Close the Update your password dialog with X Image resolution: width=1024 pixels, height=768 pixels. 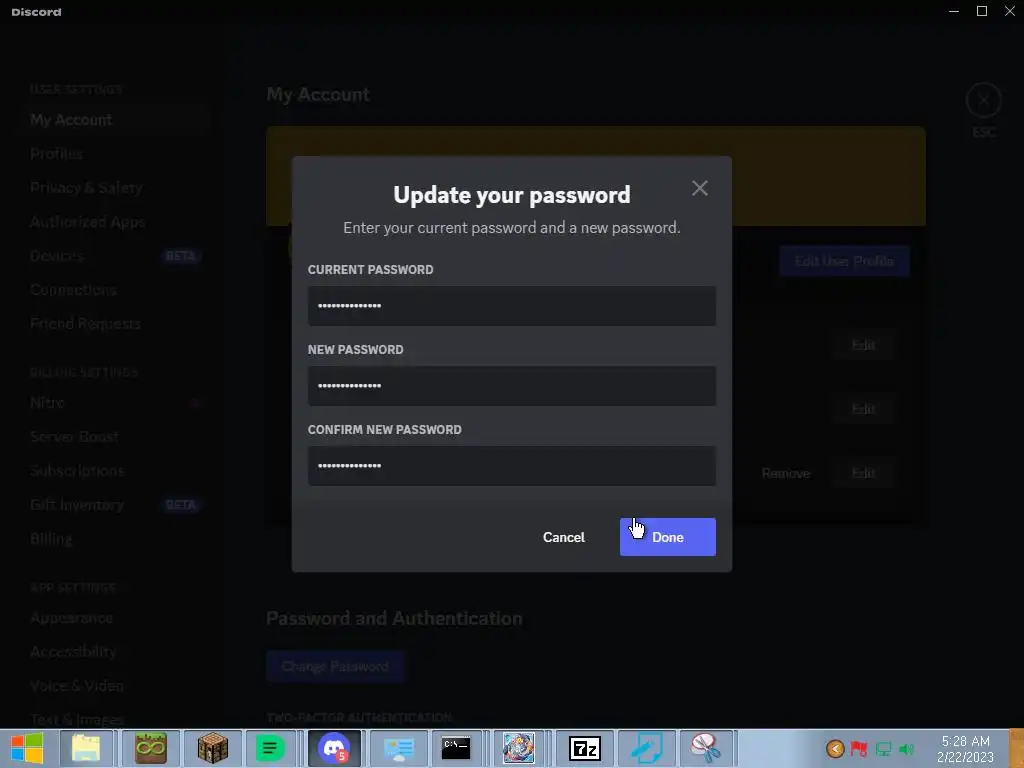pyautogui.click(x=699, y=188)
